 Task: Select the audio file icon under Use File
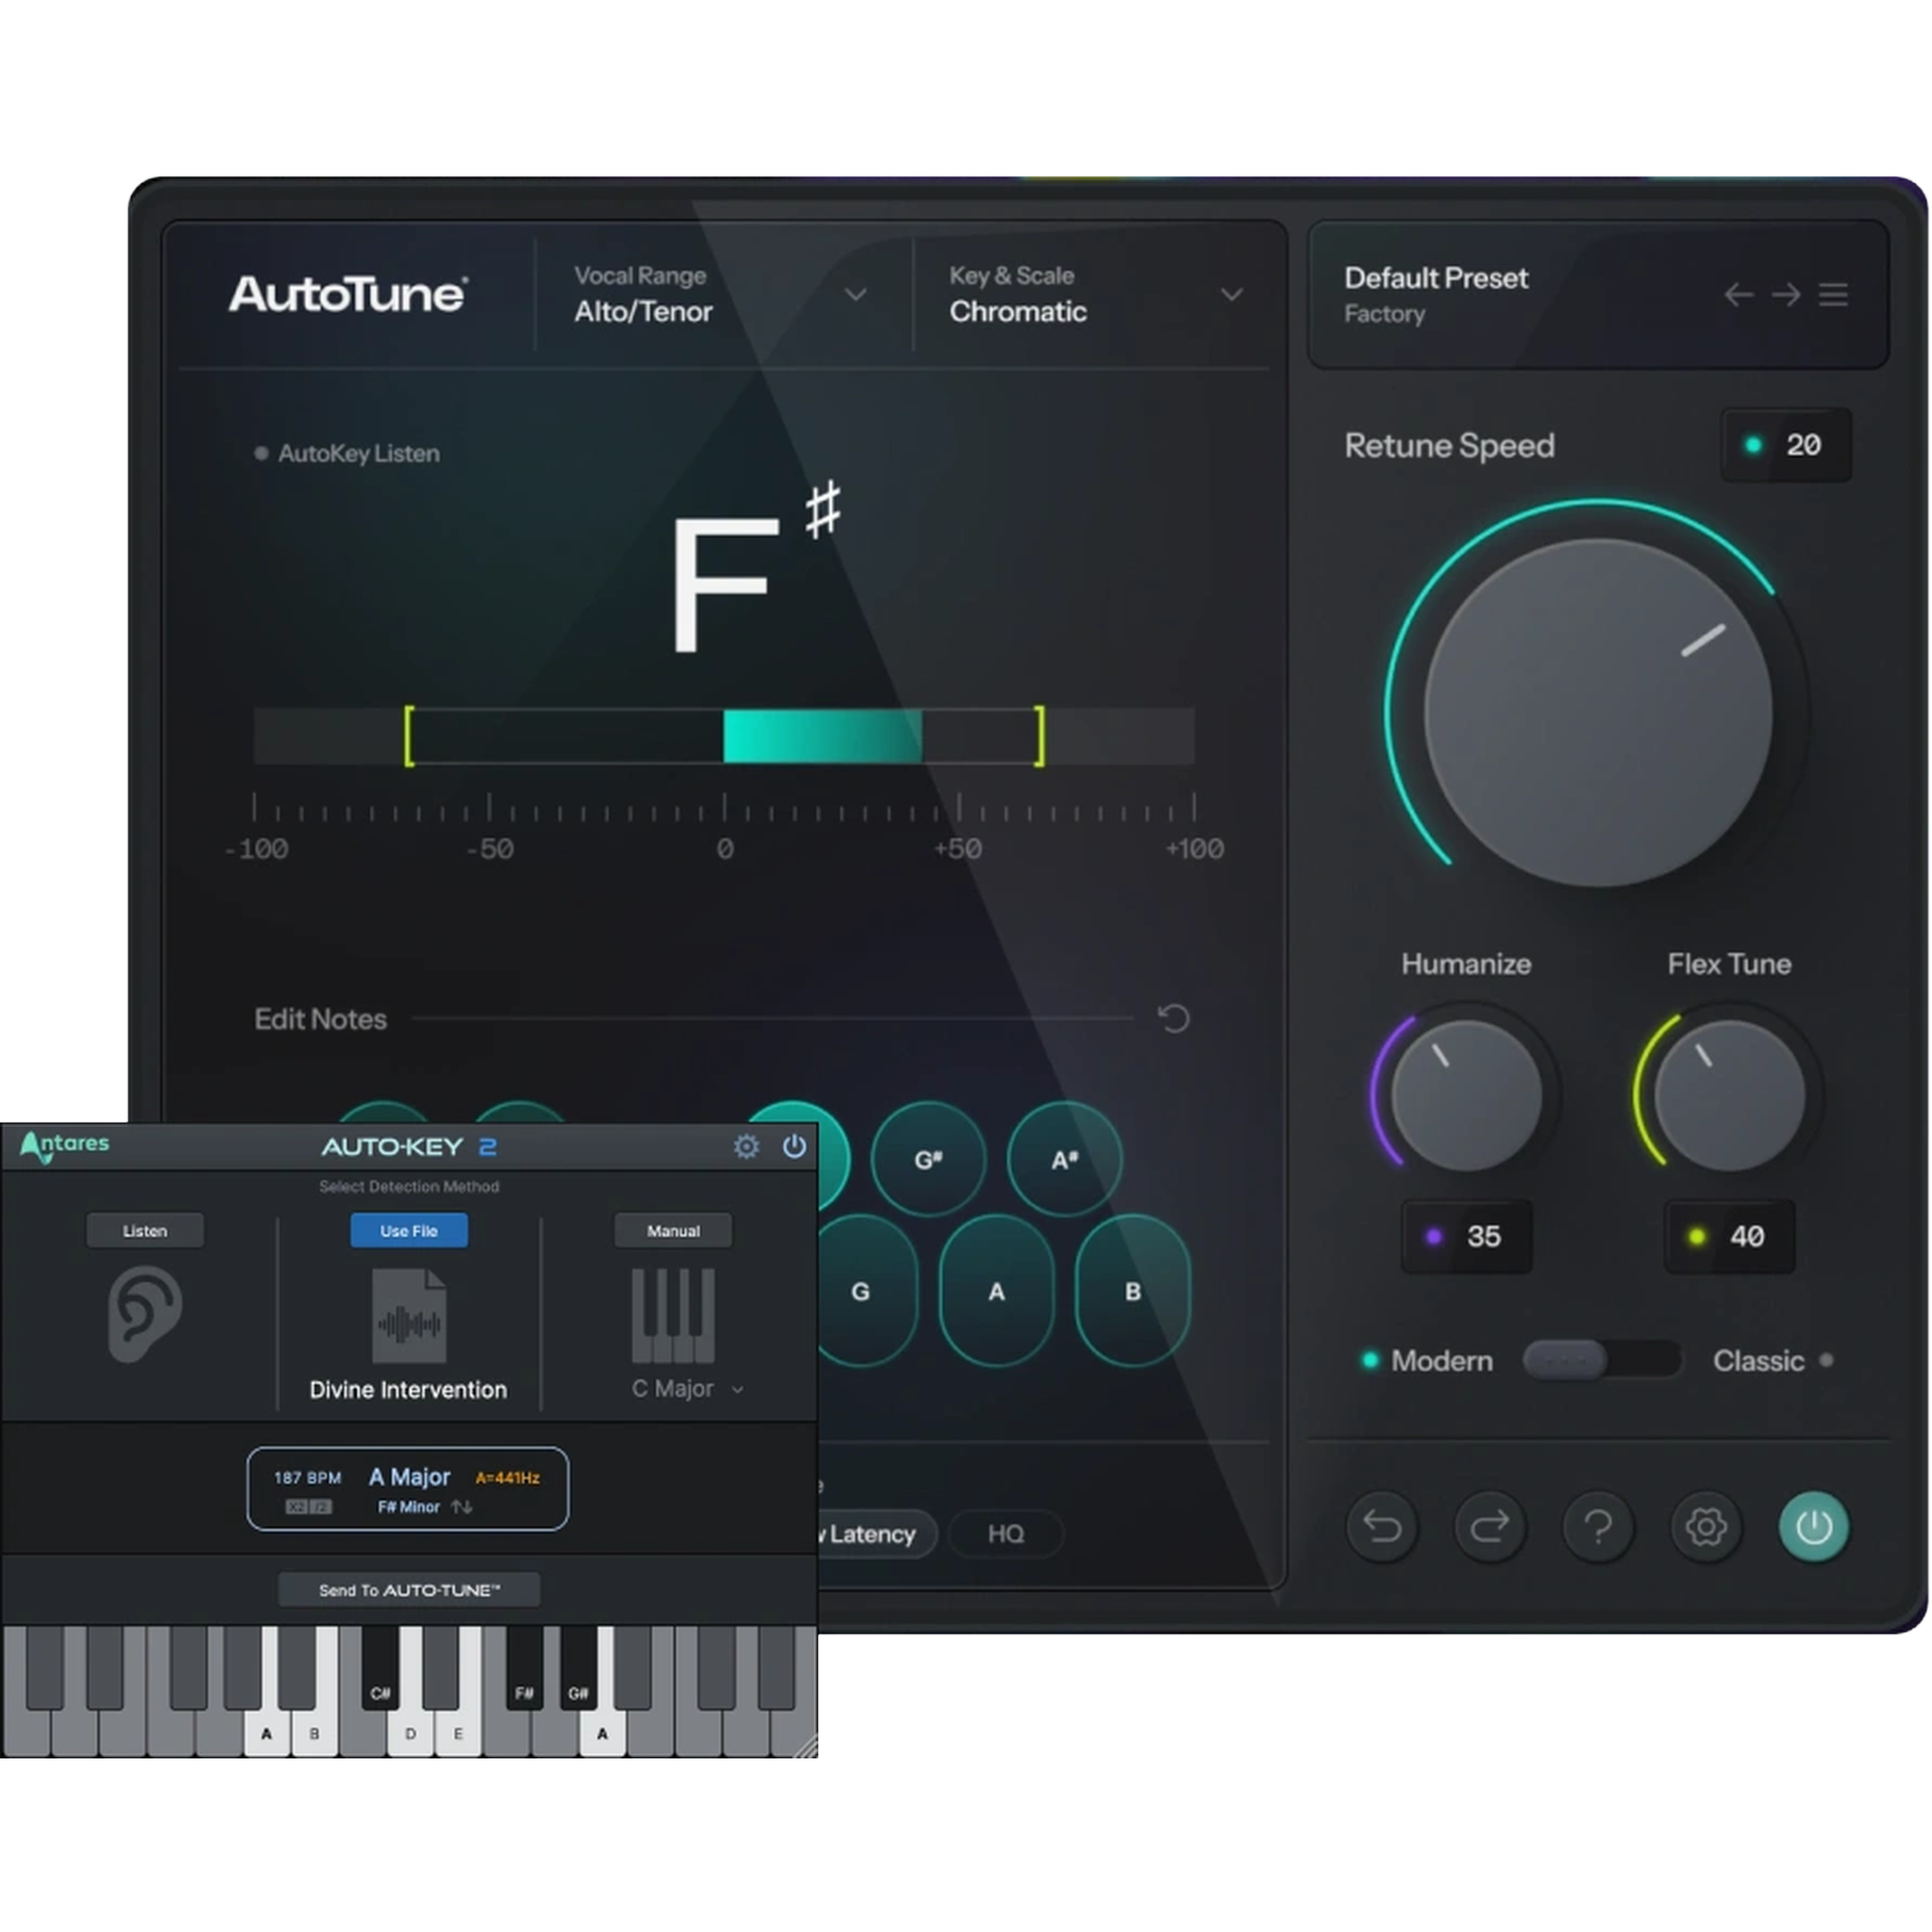tap(409, 1315)
